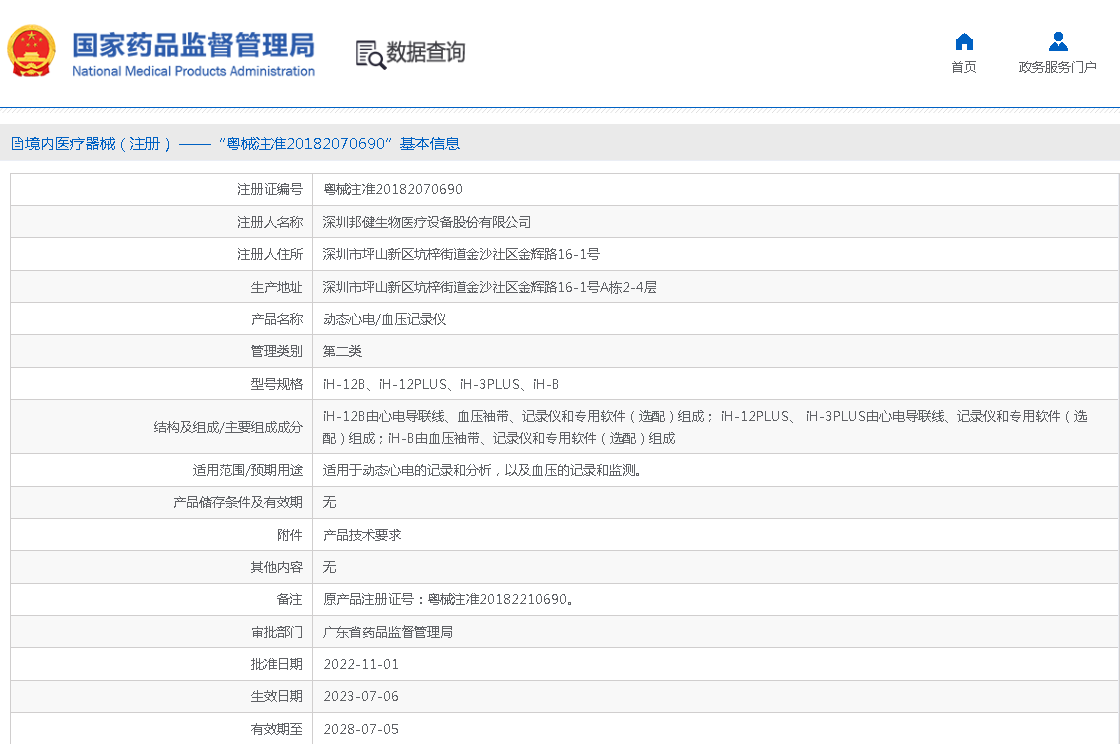Open the 产品技术要求 attachment entry

(362, 535)
